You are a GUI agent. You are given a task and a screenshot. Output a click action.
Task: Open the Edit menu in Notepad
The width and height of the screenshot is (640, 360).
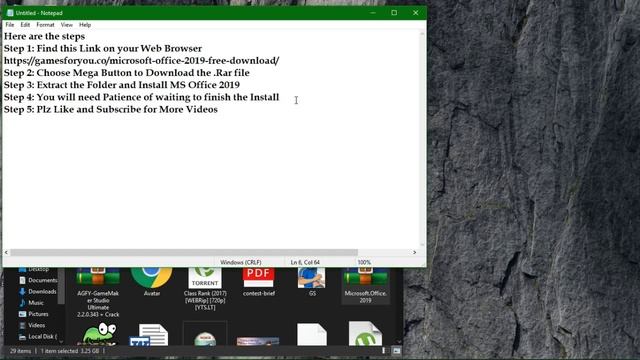click(25, 25)
